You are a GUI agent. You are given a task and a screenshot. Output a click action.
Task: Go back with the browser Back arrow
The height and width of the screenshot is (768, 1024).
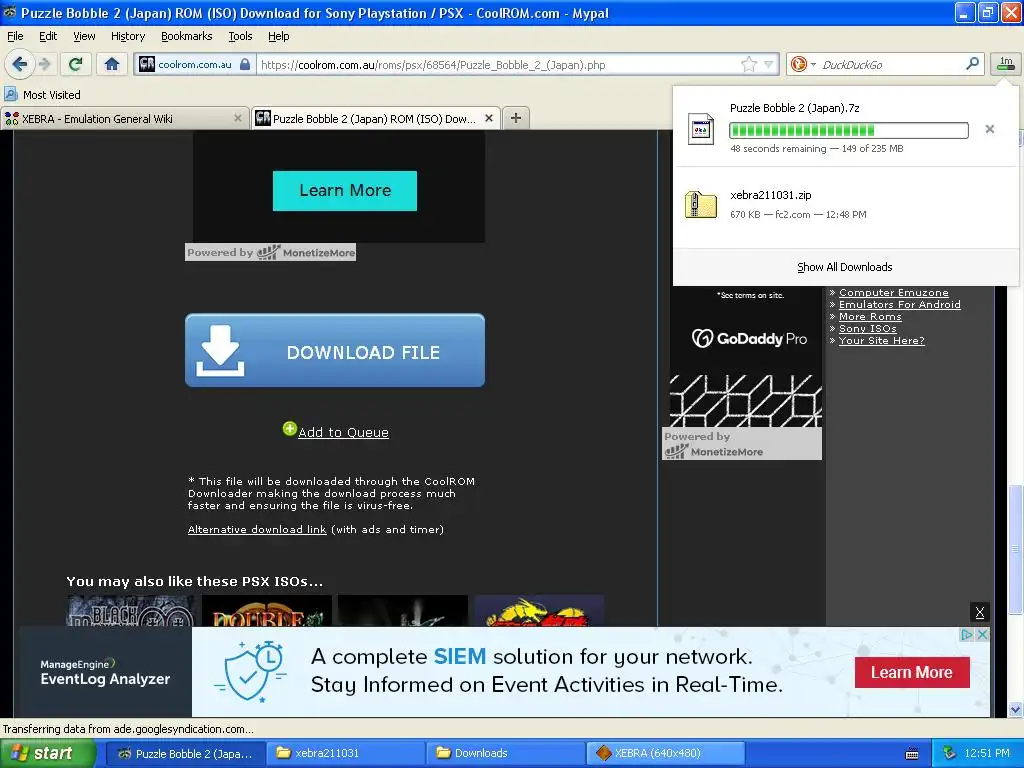19,64
